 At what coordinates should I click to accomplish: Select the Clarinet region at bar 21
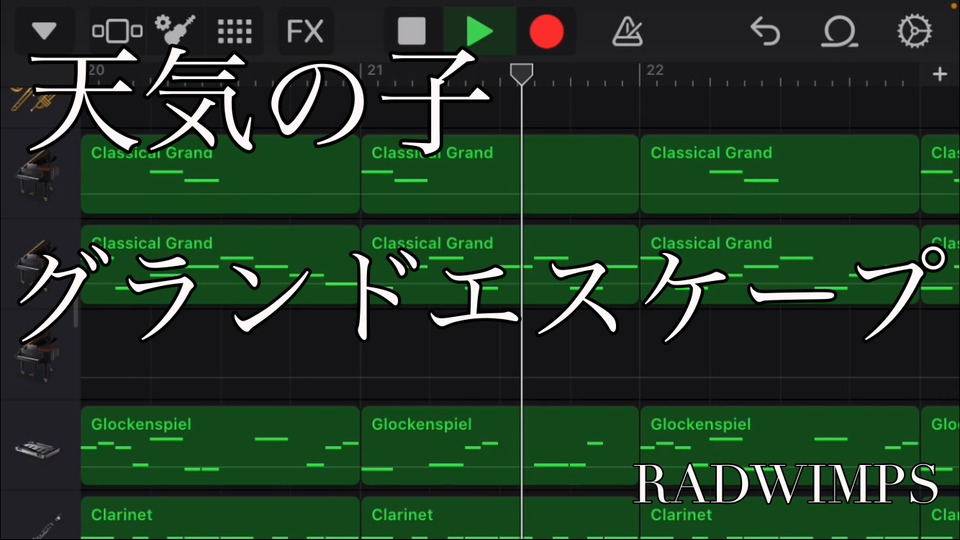pyautogui.click(x=500, y=518)
